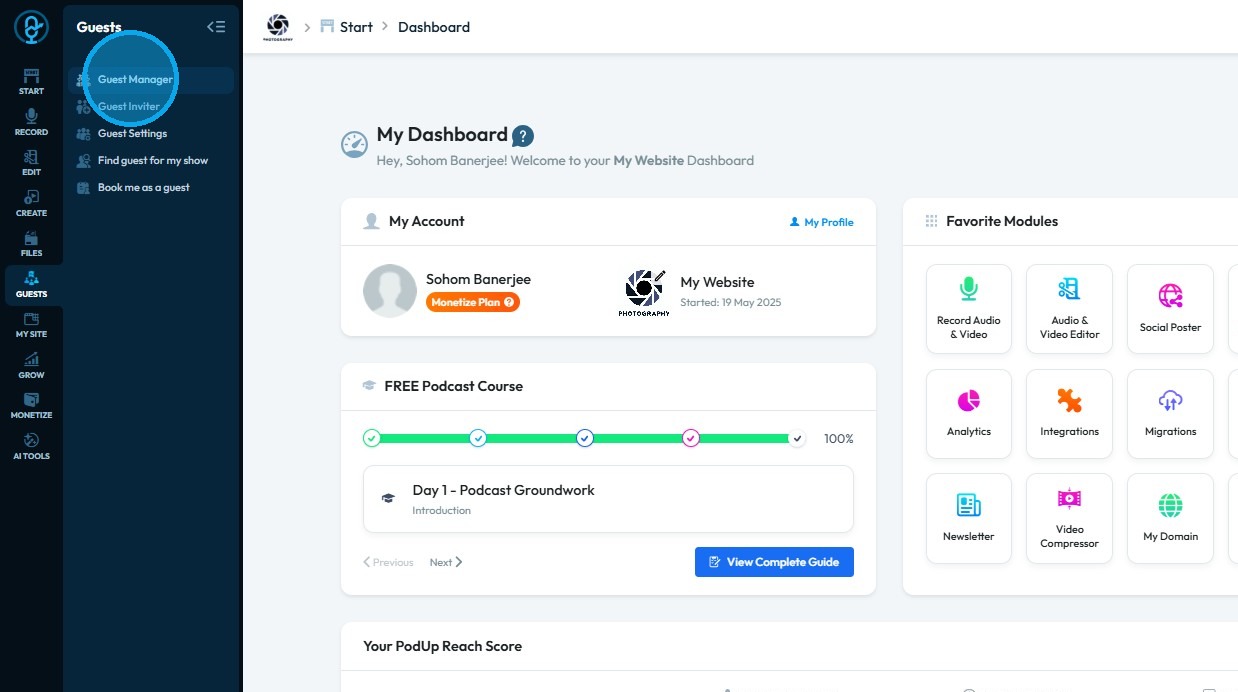
Task: Open Record Audio & Video module
Action: pos(969,309)
